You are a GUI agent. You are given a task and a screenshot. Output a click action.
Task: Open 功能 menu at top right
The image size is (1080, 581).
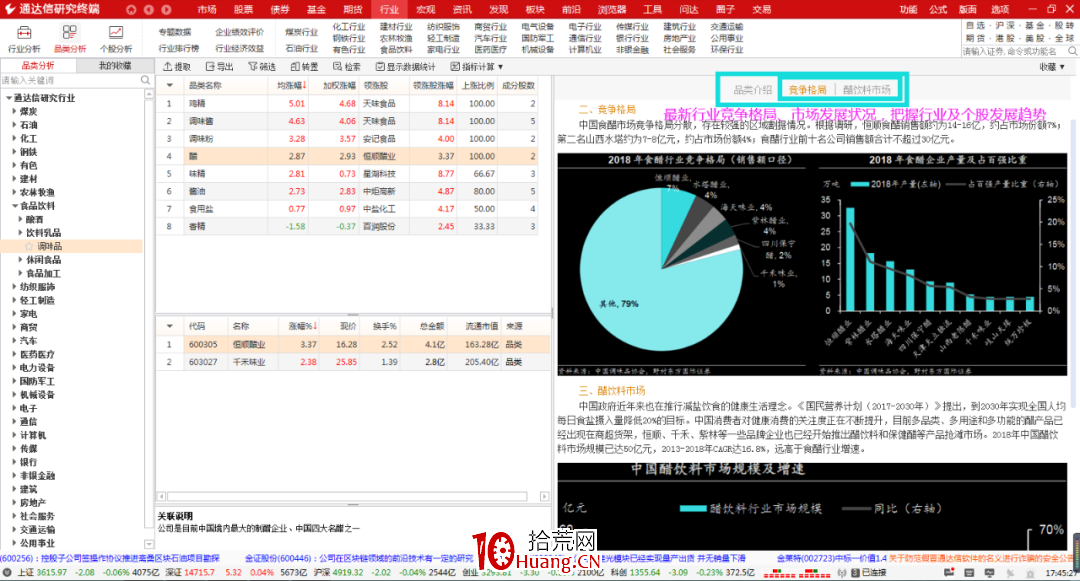point(908,10)
